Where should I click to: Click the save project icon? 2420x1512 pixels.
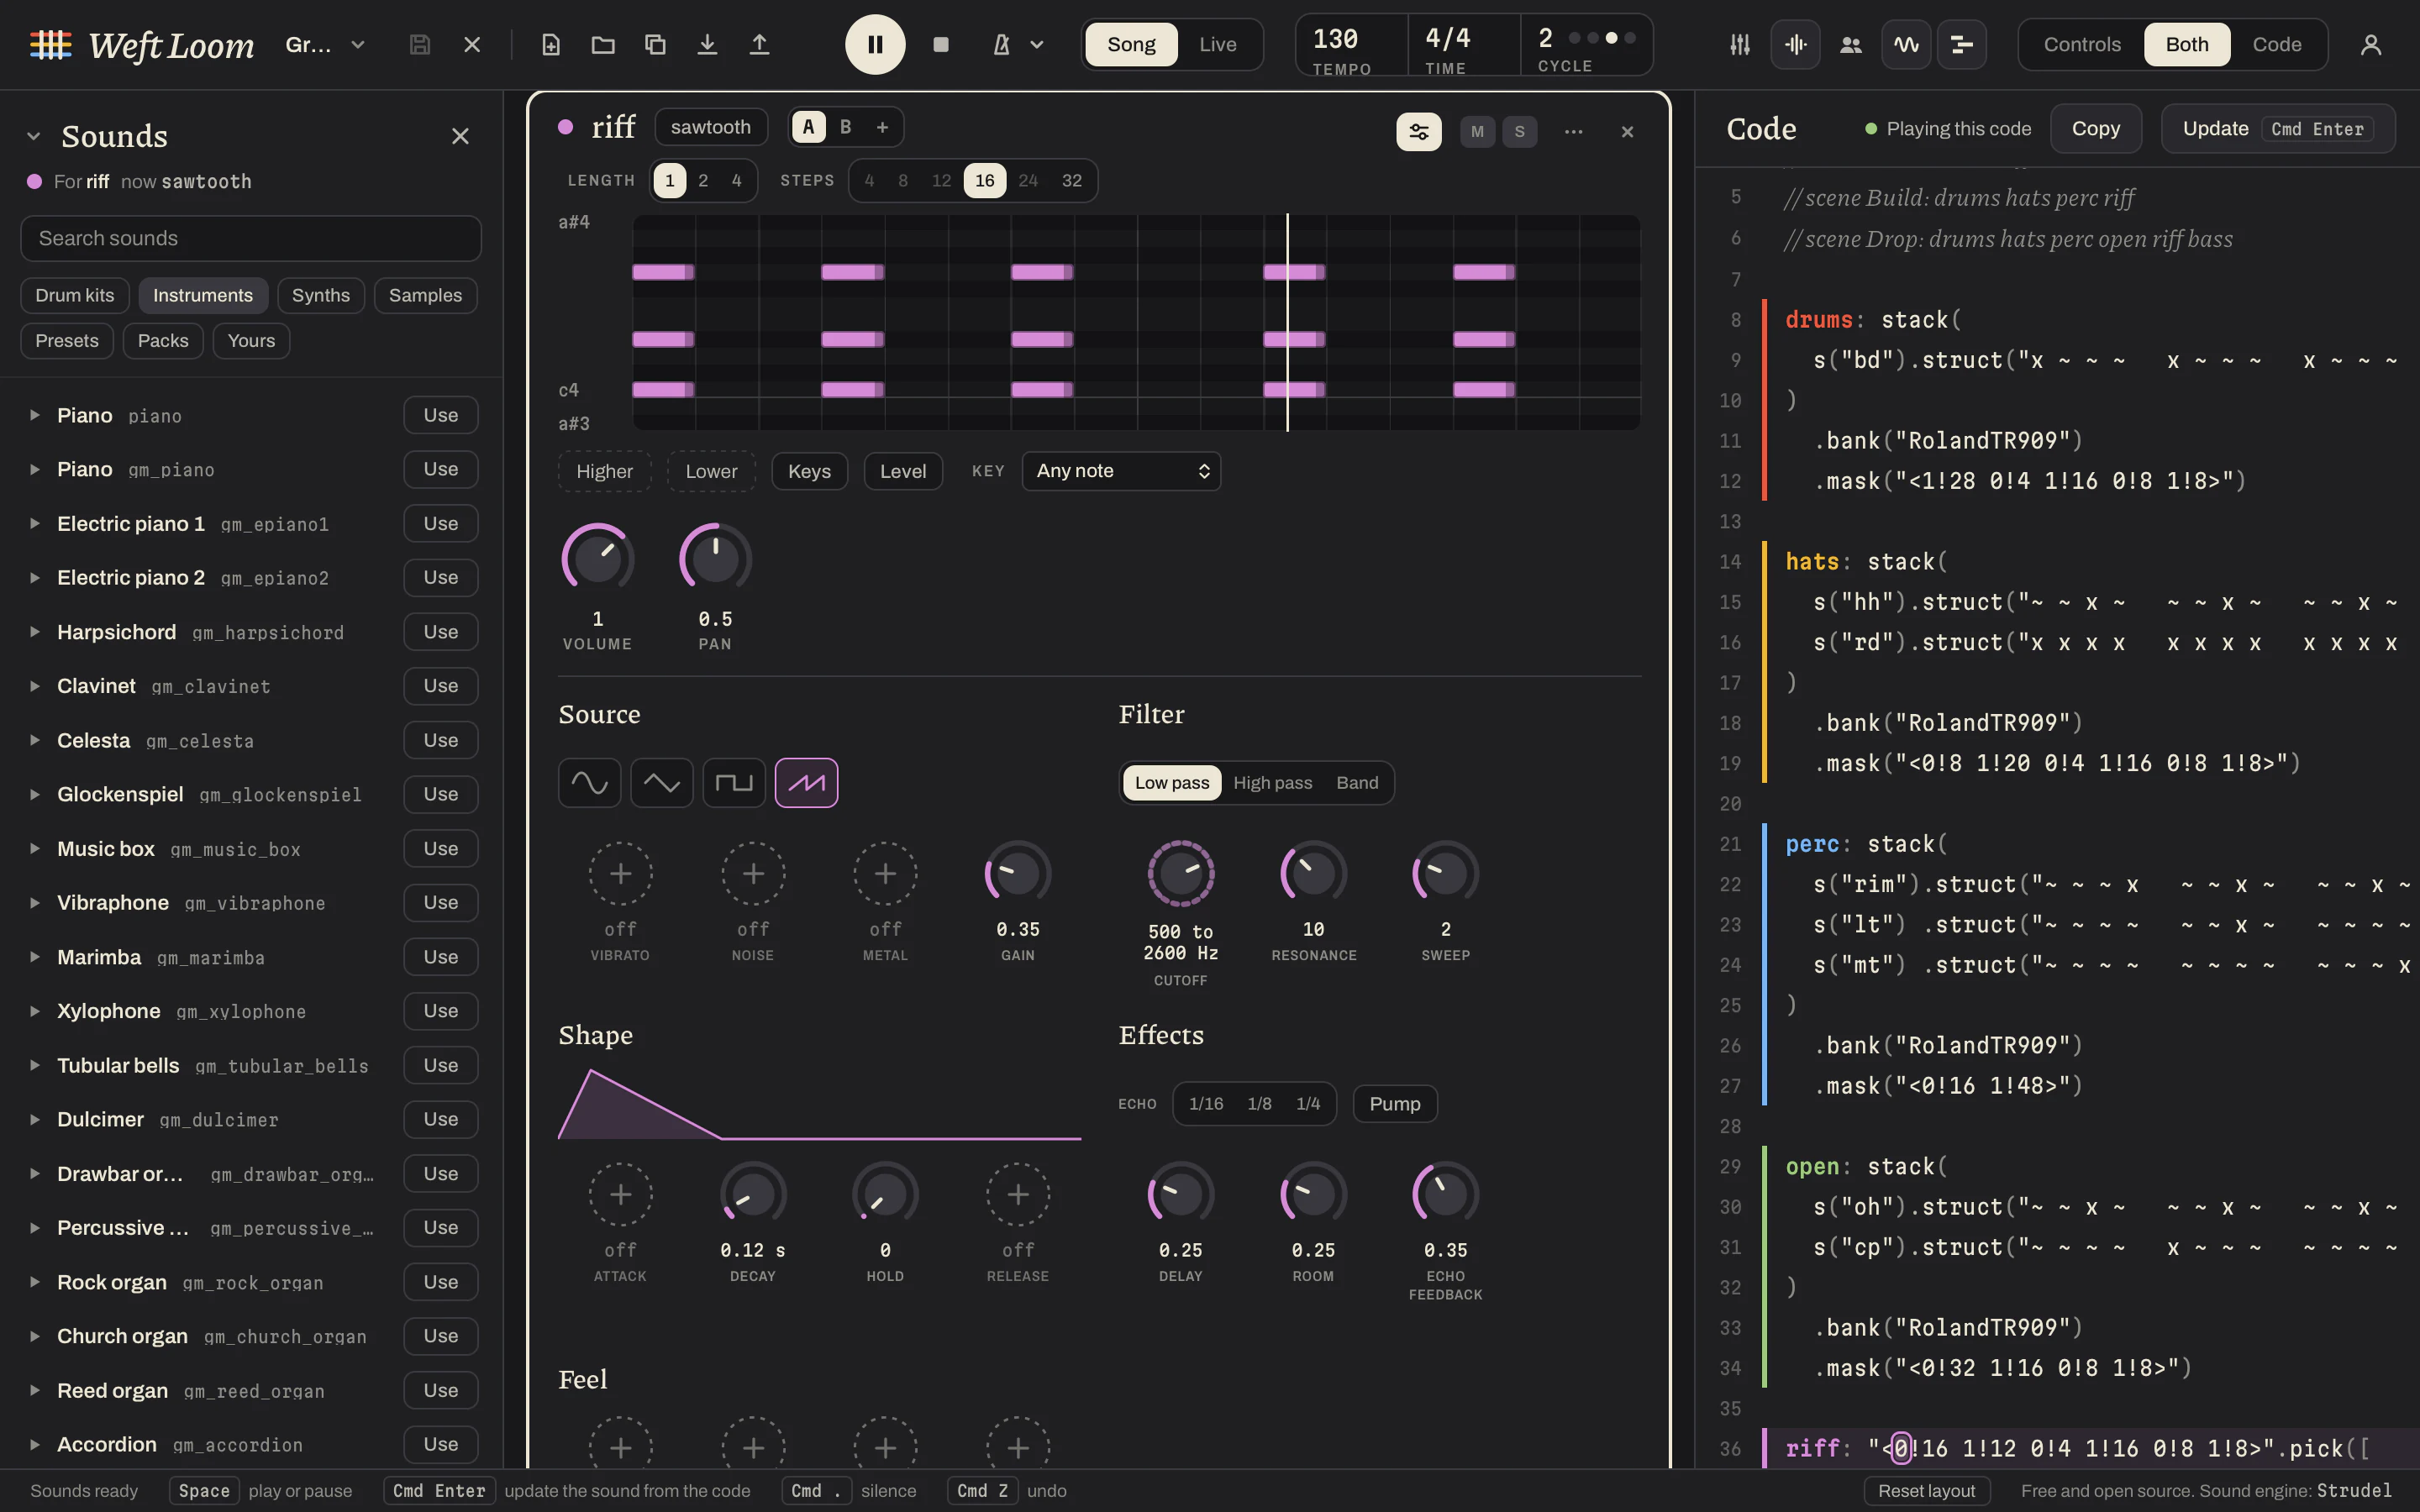click(x=420, y=44)
